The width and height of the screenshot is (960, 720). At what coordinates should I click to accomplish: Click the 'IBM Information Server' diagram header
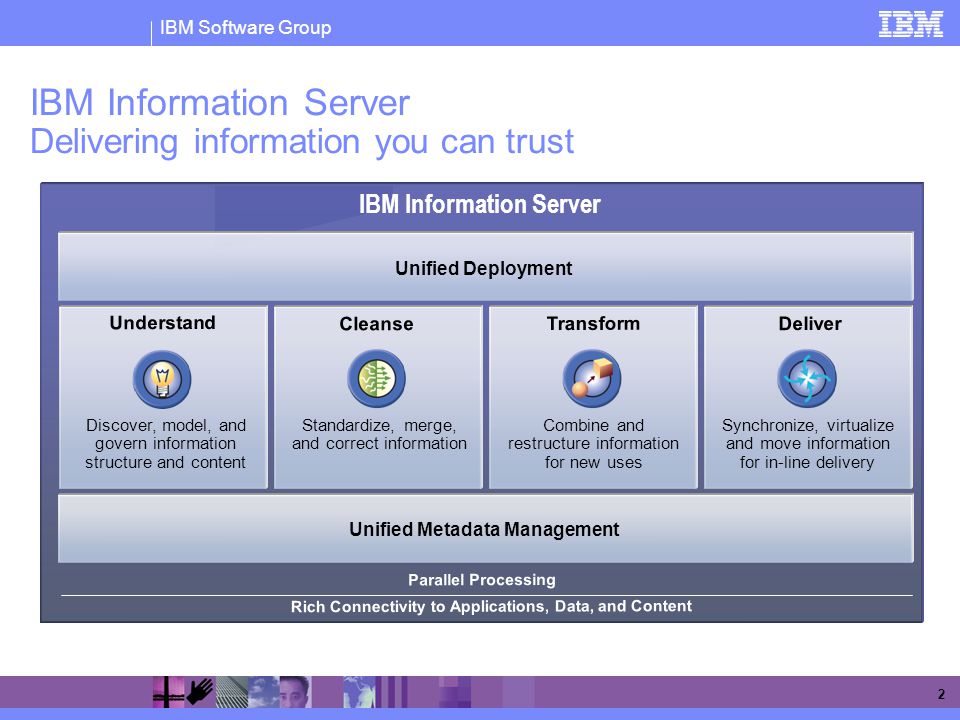coord(479,204)
